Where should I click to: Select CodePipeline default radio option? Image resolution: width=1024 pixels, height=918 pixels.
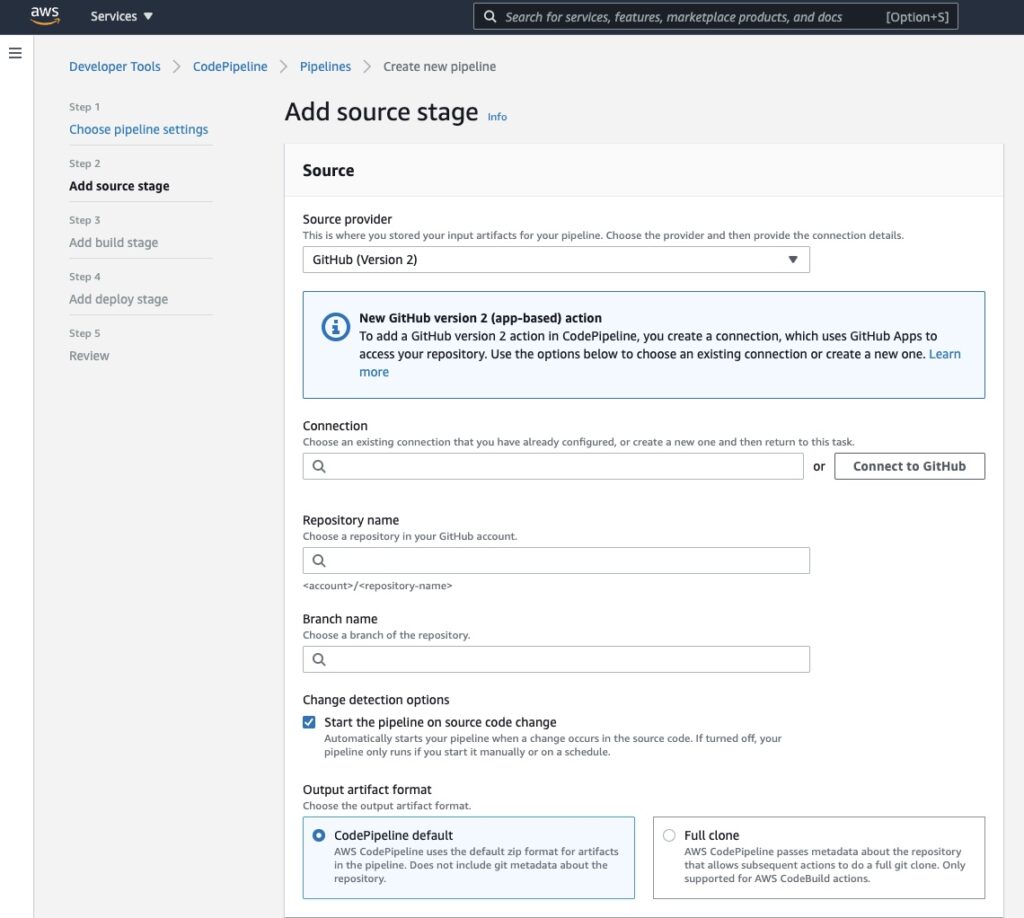(x=319, y=835)
